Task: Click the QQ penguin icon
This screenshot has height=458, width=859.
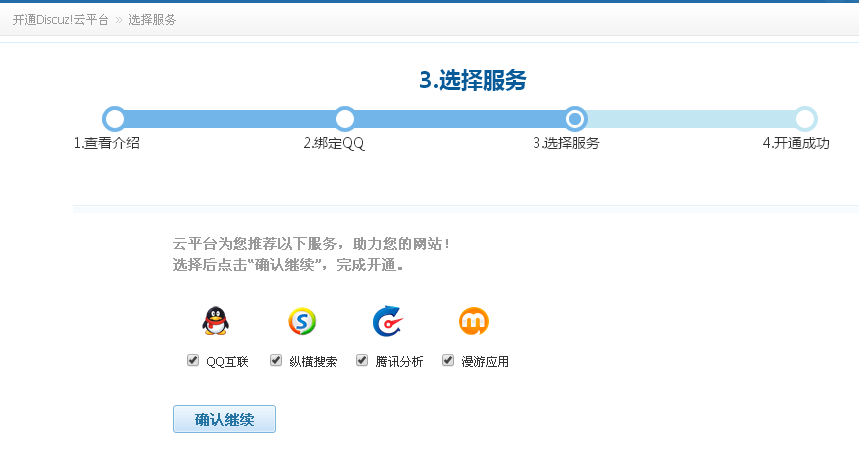Action: tap(215, 321)
